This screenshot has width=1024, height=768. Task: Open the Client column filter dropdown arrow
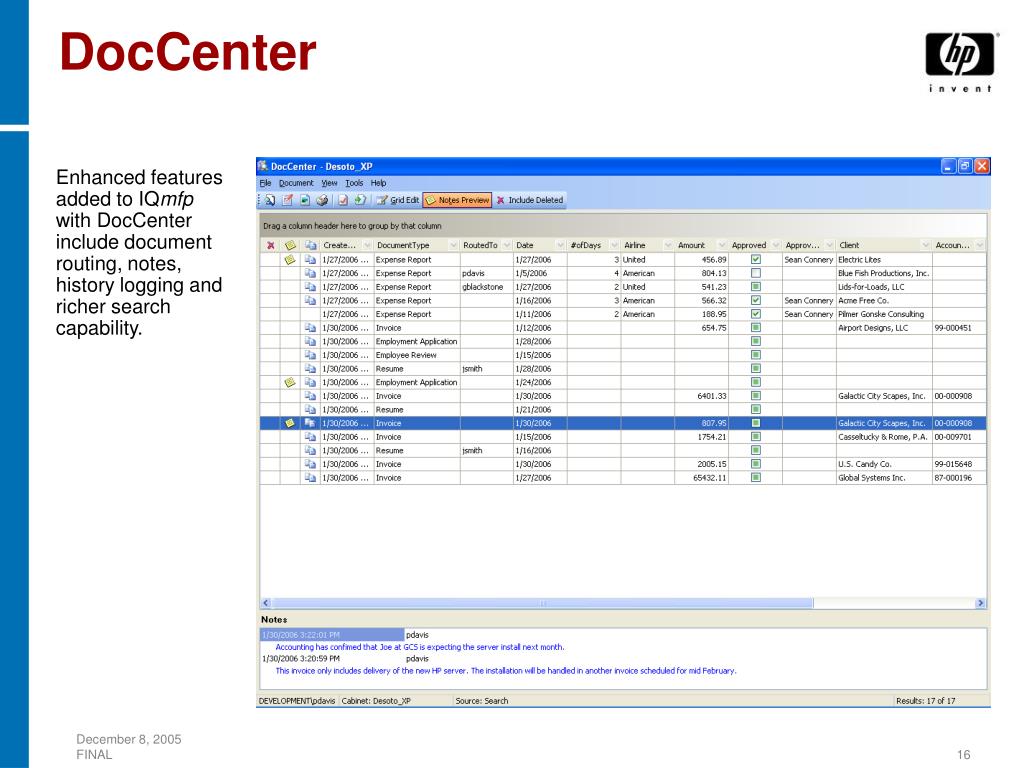925,246
